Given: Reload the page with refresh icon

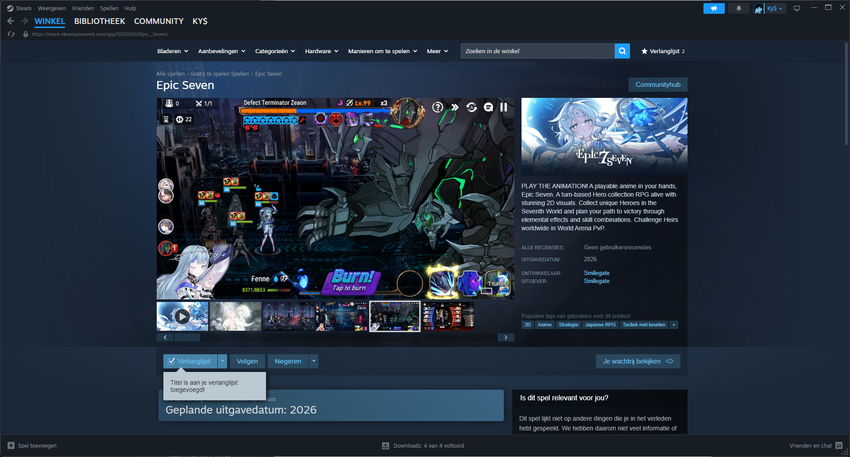Looking at the screenshot, I should click(x=10, y=34).
